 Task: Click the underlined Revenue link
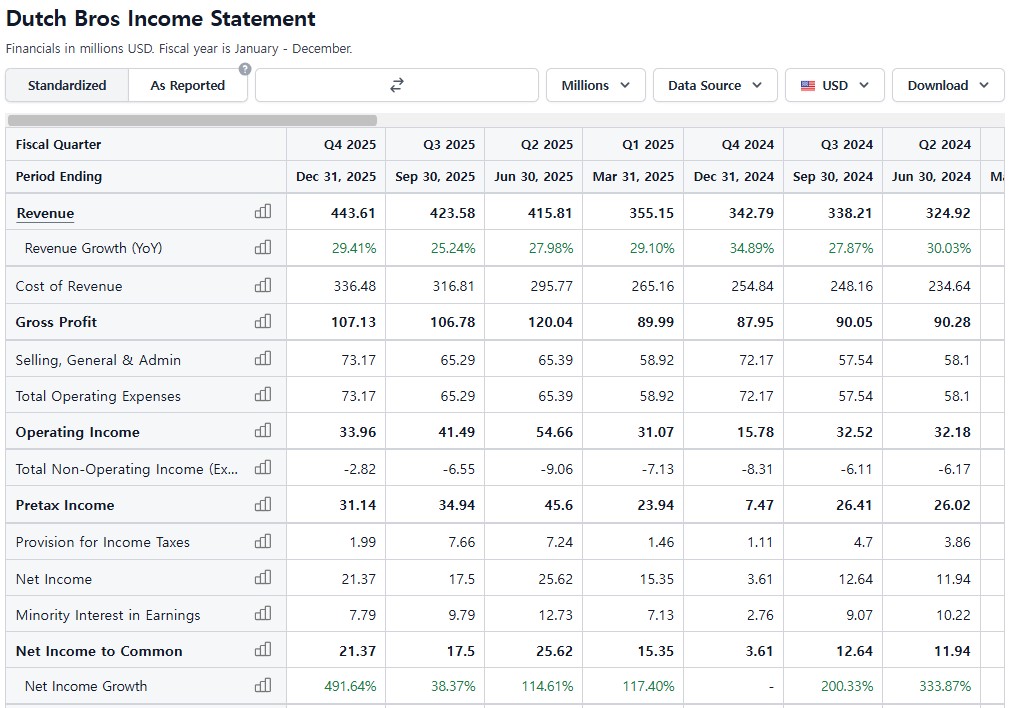pyautogui.click(x=45, y=213)
